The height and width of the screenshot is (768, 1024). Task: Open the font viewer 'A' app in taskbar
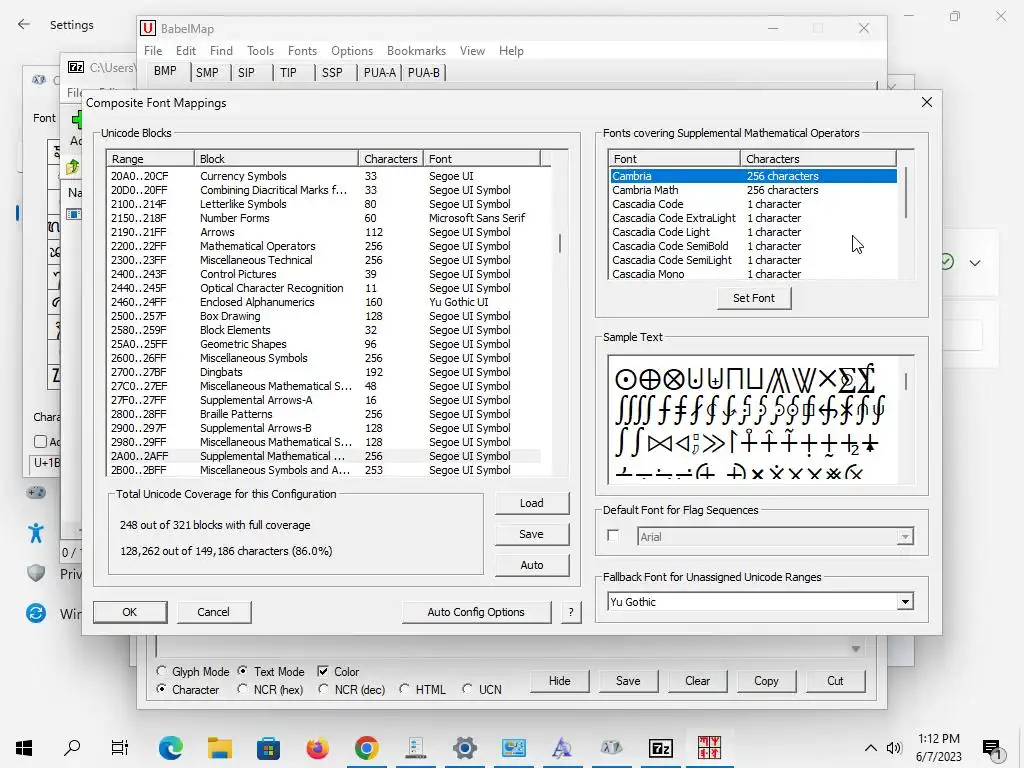562,748
